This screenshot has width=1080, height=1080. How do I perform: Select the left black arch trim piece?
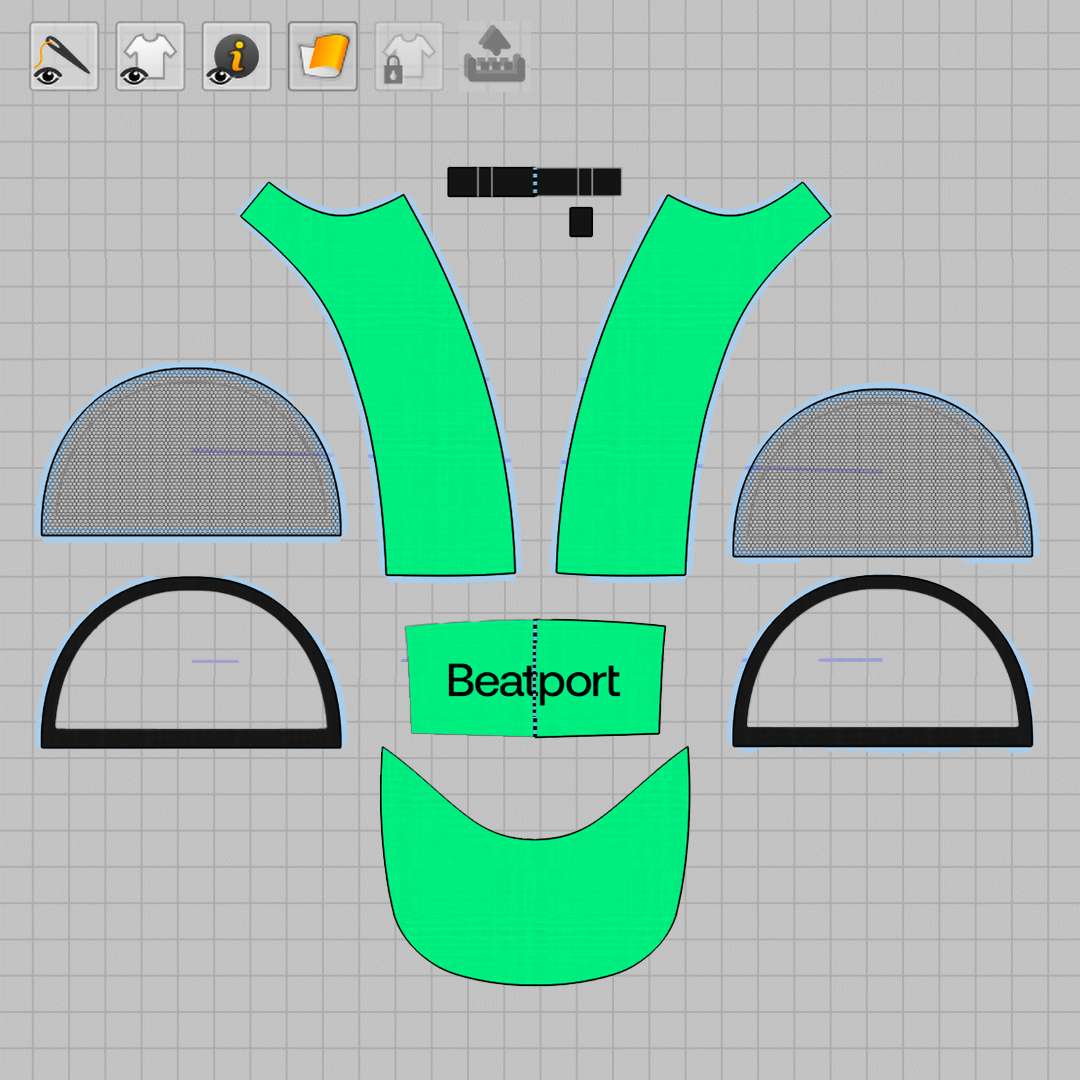point(191,737)
